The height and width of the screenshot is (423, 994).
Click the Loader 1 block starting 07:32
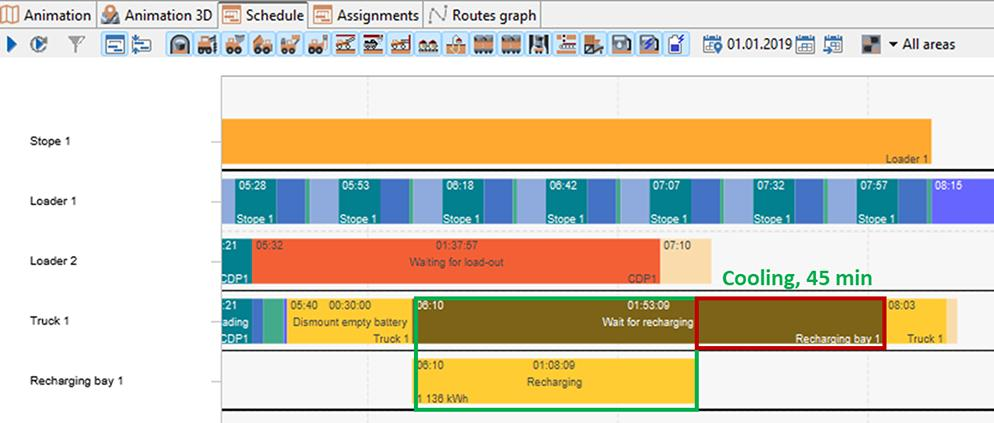click(774, 201)
